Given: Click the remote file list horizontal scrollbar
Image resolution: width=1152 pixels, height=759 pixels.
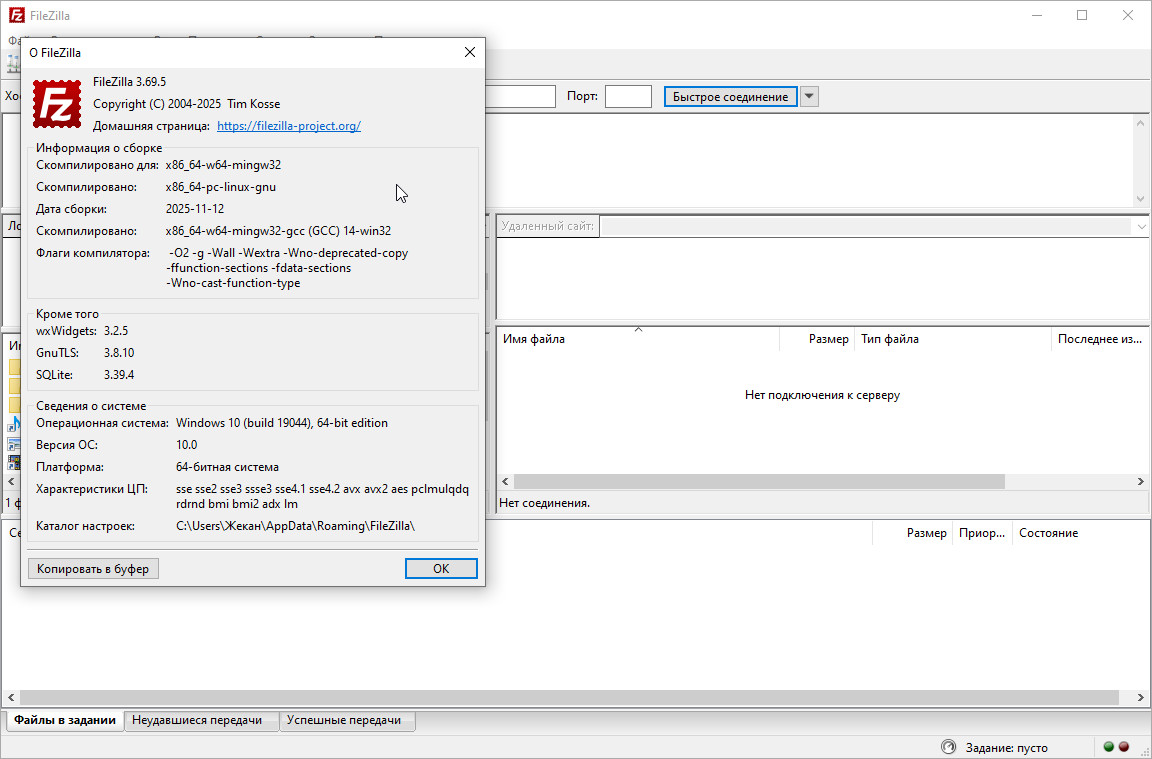Looking at the screenshot, I should tap(759, 481).
